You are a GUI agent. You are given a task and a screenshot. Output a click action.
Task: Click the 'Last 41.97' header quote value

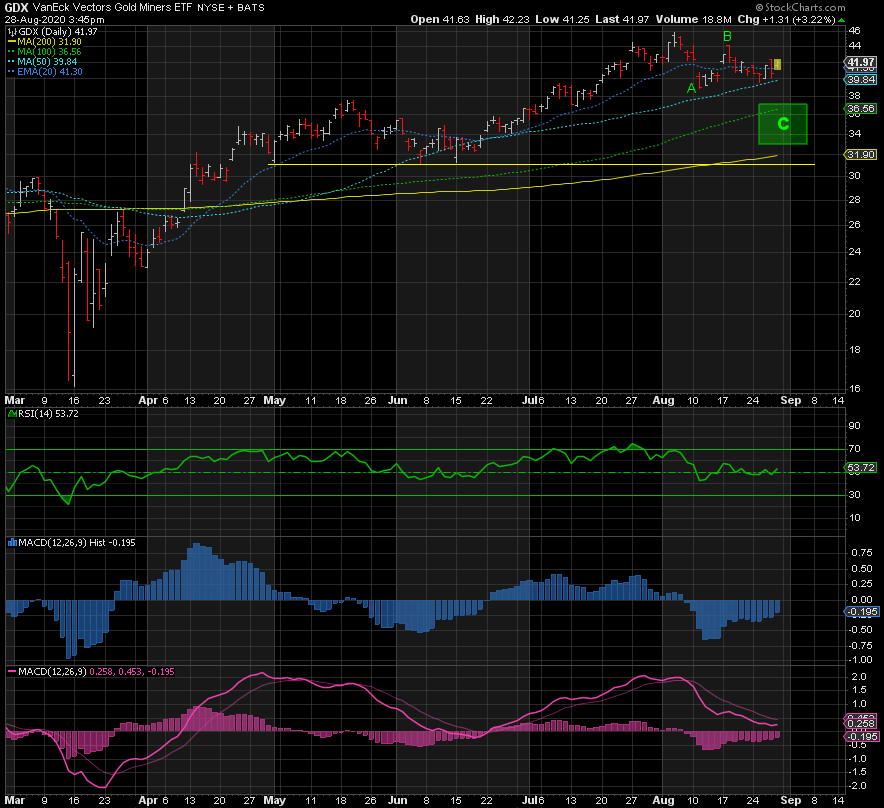622,20
